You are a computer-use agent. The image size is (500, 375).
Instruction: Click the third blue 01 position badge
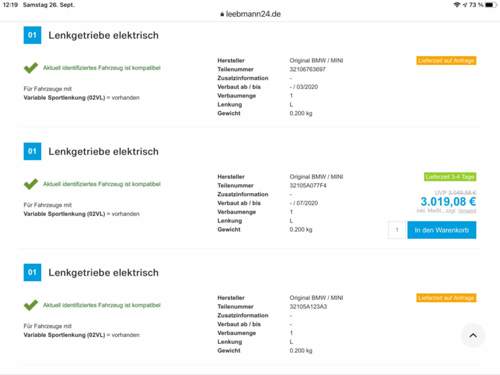pos(32,272)
